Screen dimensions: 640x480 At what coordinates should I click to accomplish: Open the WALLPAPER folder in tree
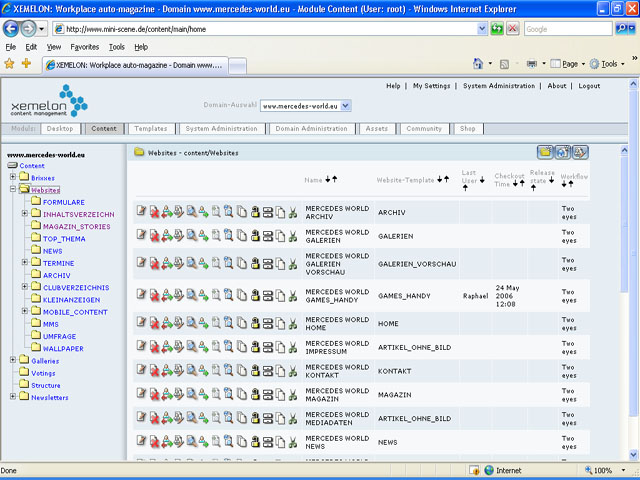(63, 349)
